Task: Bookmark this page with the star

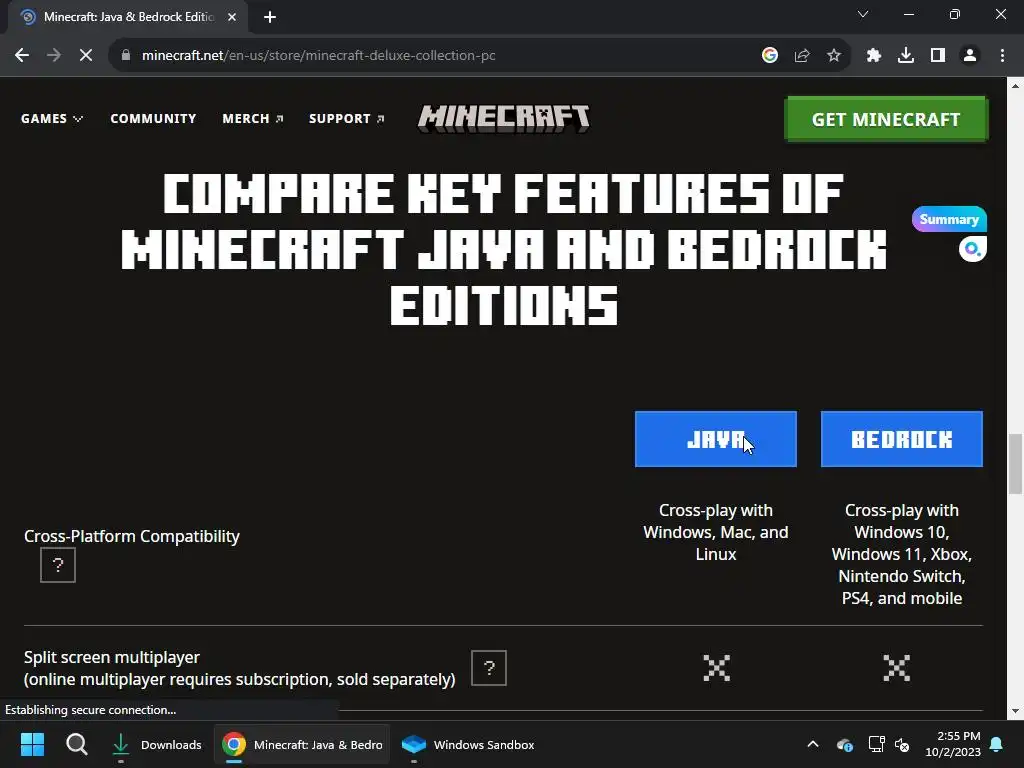Action: click(x=834, y=56)
